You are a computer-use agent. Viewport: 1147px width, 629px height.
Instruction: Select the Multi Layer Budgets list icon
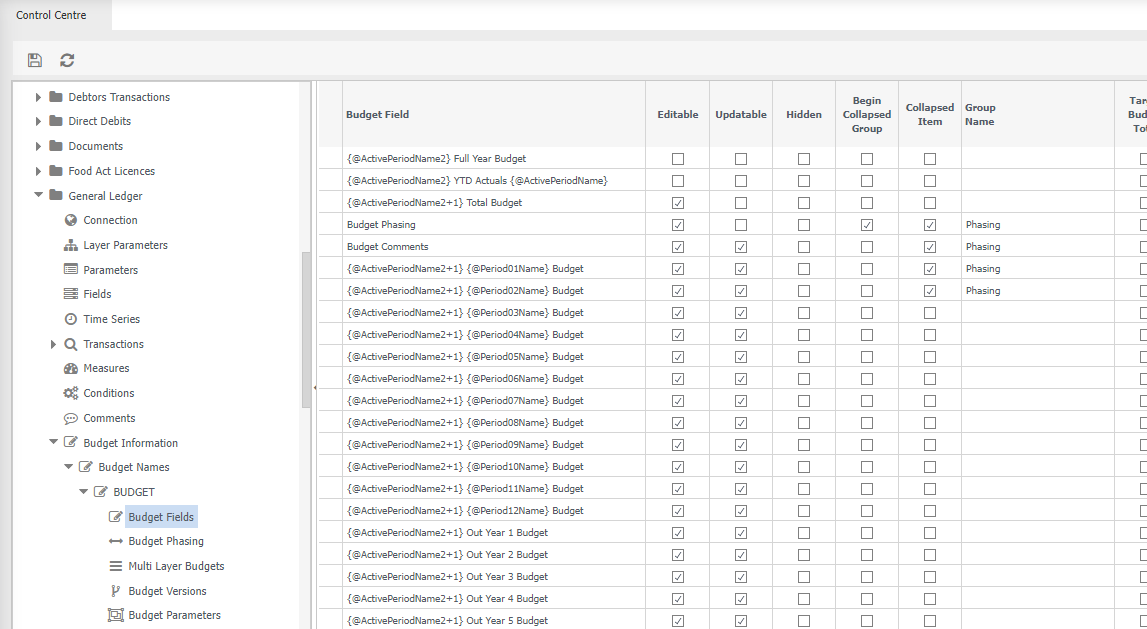coord(116,565)
